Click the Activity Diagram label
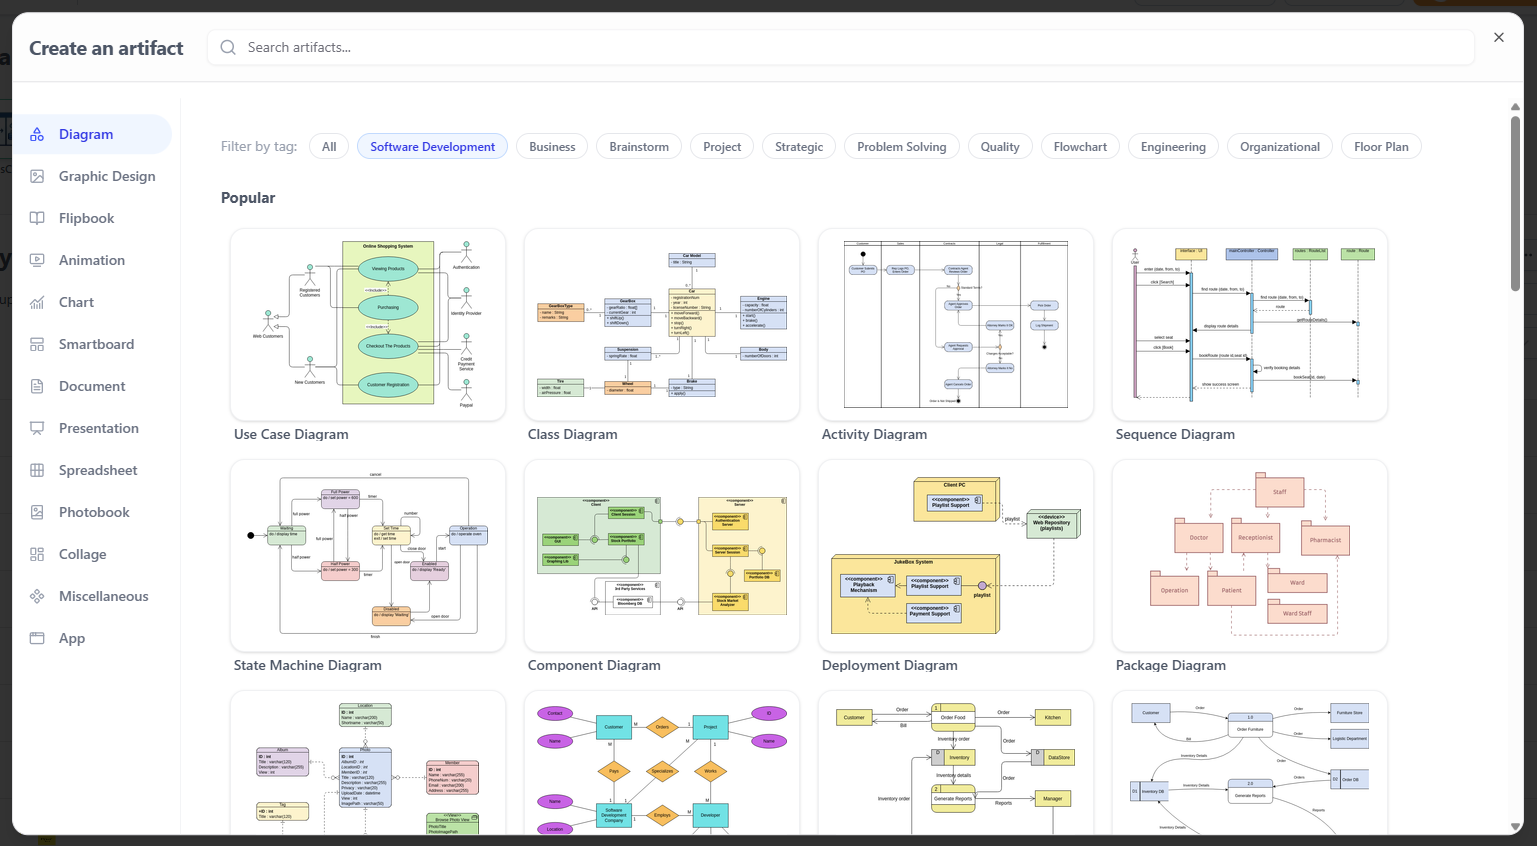 [x=874, y=434]
